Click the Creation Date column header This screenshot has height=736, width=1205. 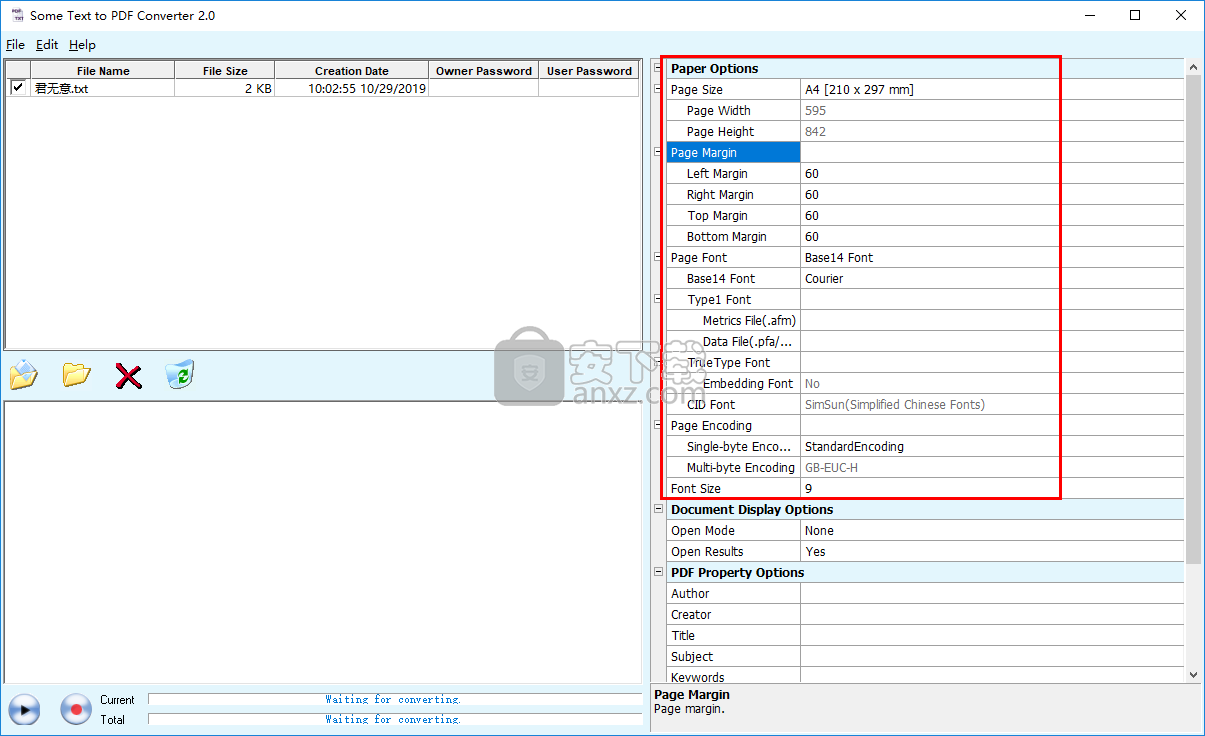click(351, 71)
